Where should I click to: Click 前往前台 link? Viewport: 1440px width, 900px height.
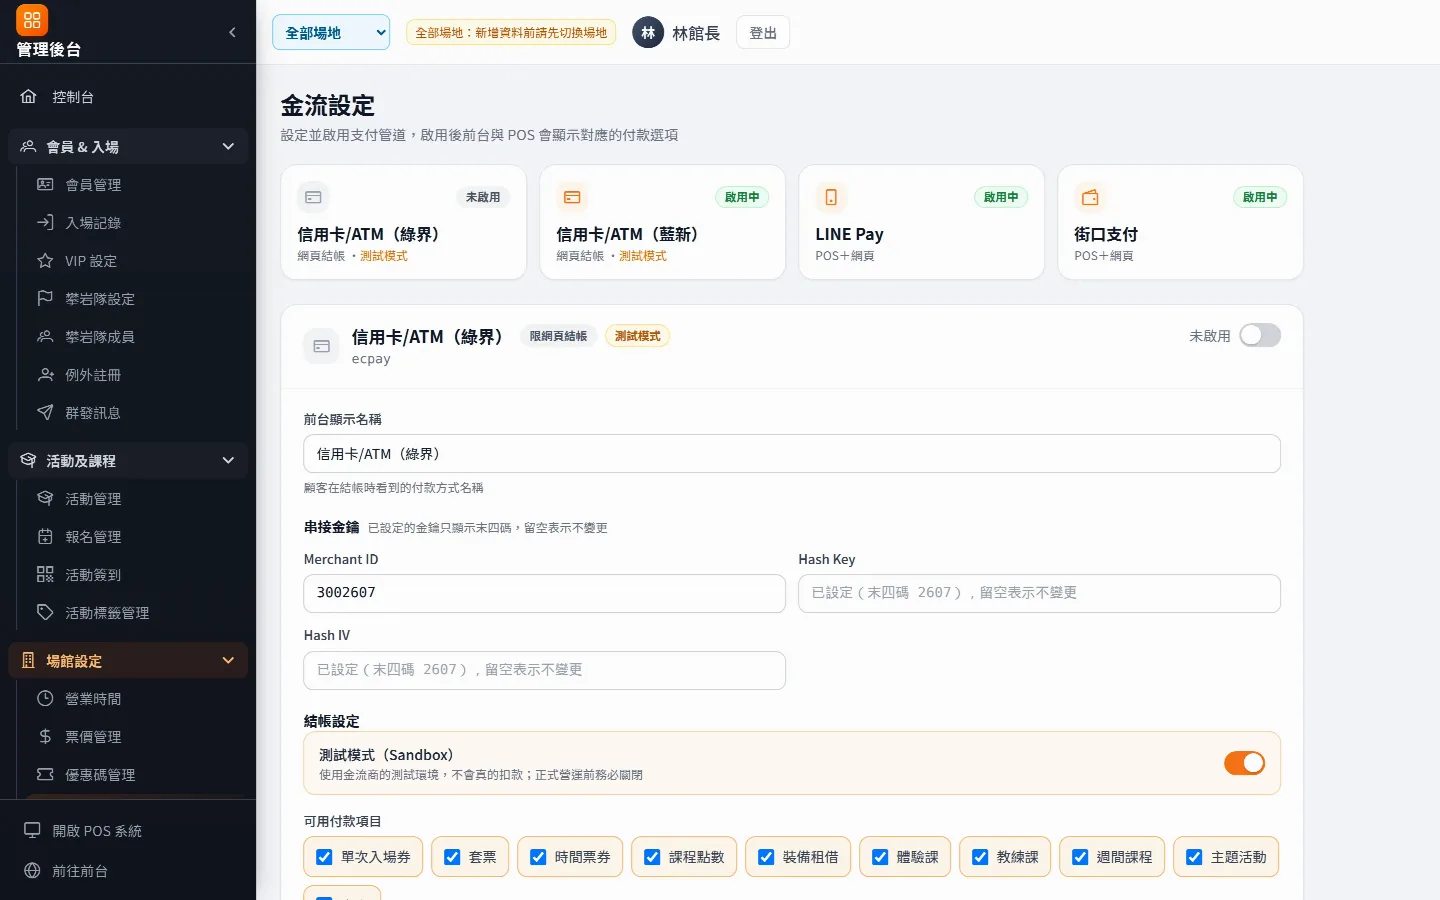(x=128, y=870)
